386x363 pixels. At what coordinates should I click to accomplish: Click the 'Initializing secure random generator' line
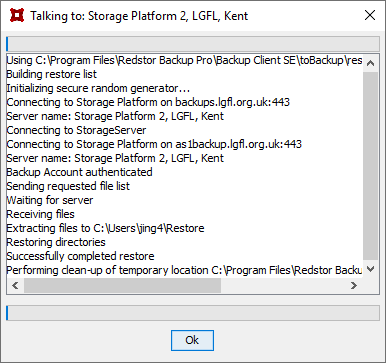98,88
